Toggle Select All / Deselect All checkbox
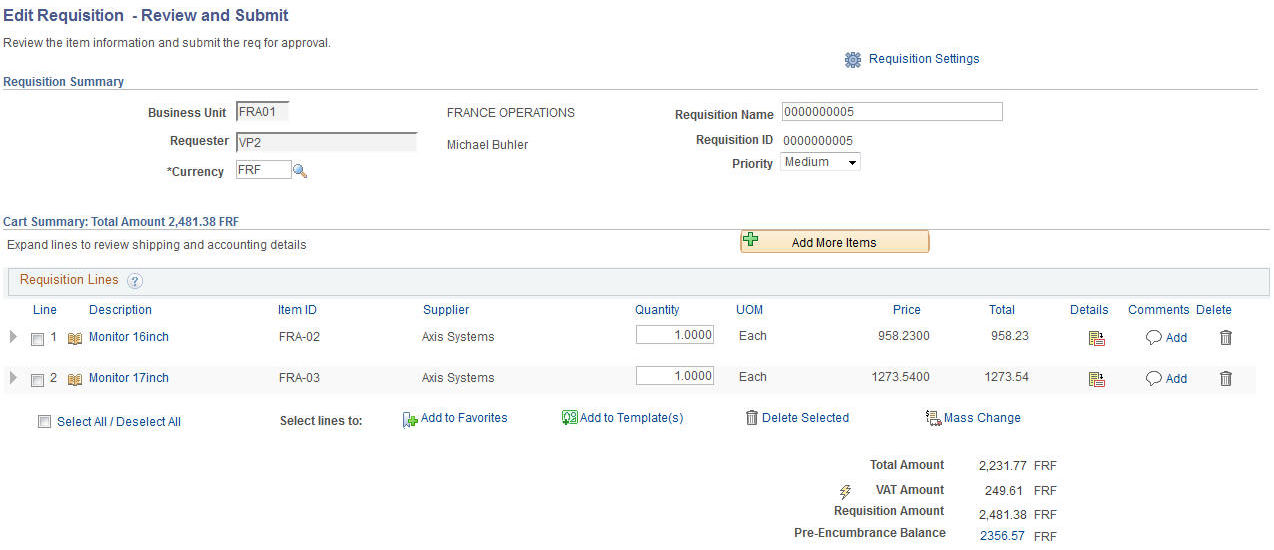Viewport: 1274px width, 550px height. pyautogui.click(x=44, y=422)
